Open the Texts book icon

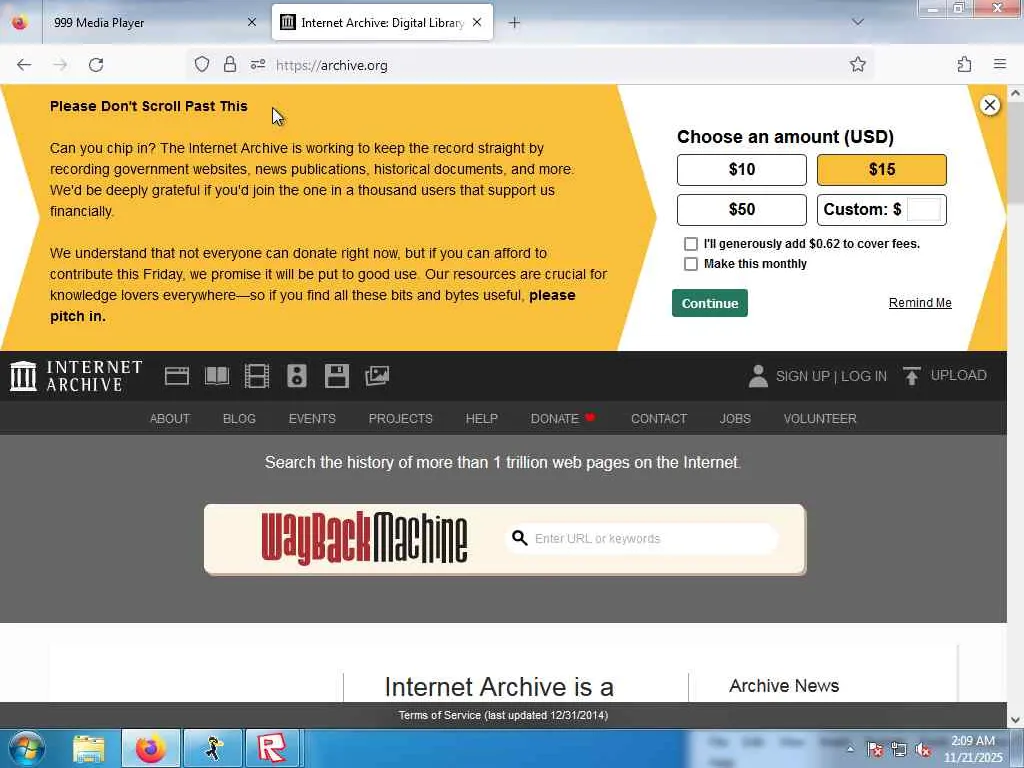coord(217,376)
